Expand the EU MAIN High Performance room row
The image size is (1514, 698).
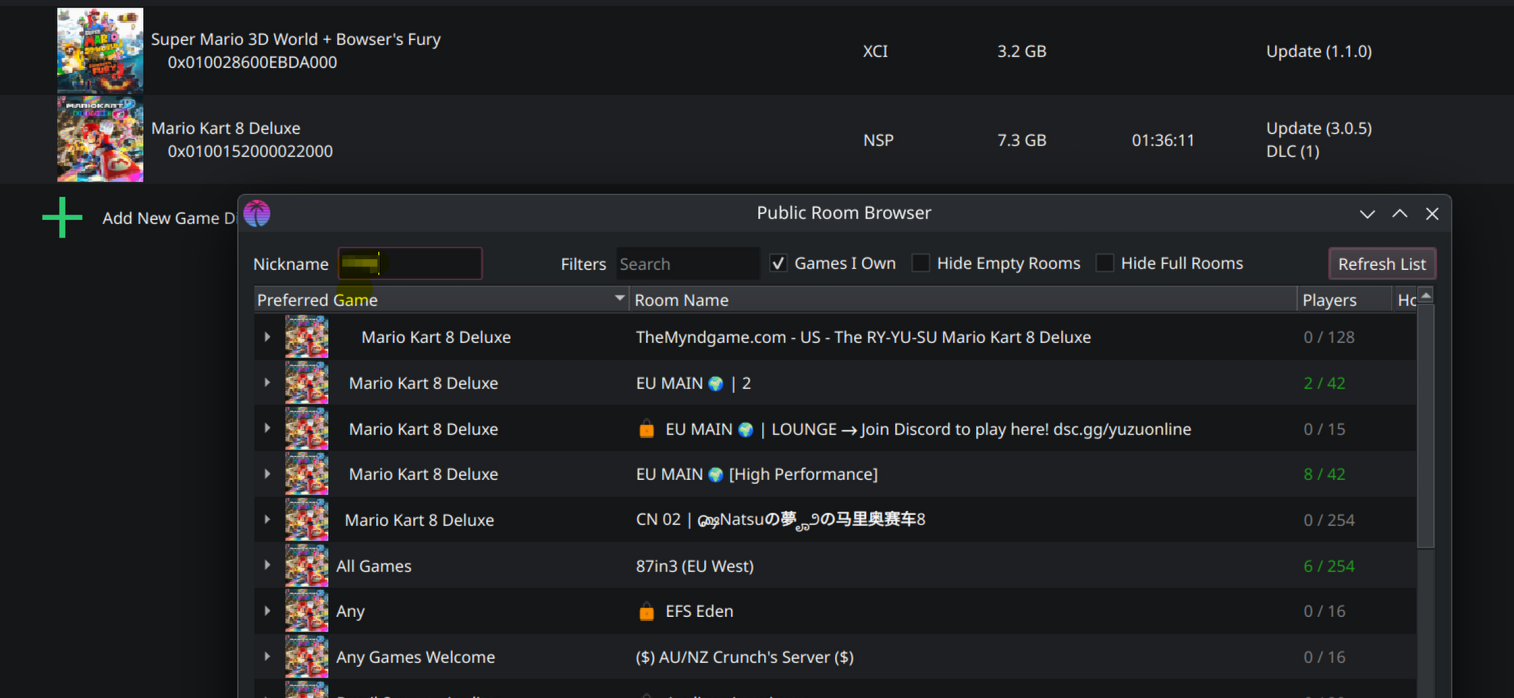pyautogui.click(x=267, y=474)
